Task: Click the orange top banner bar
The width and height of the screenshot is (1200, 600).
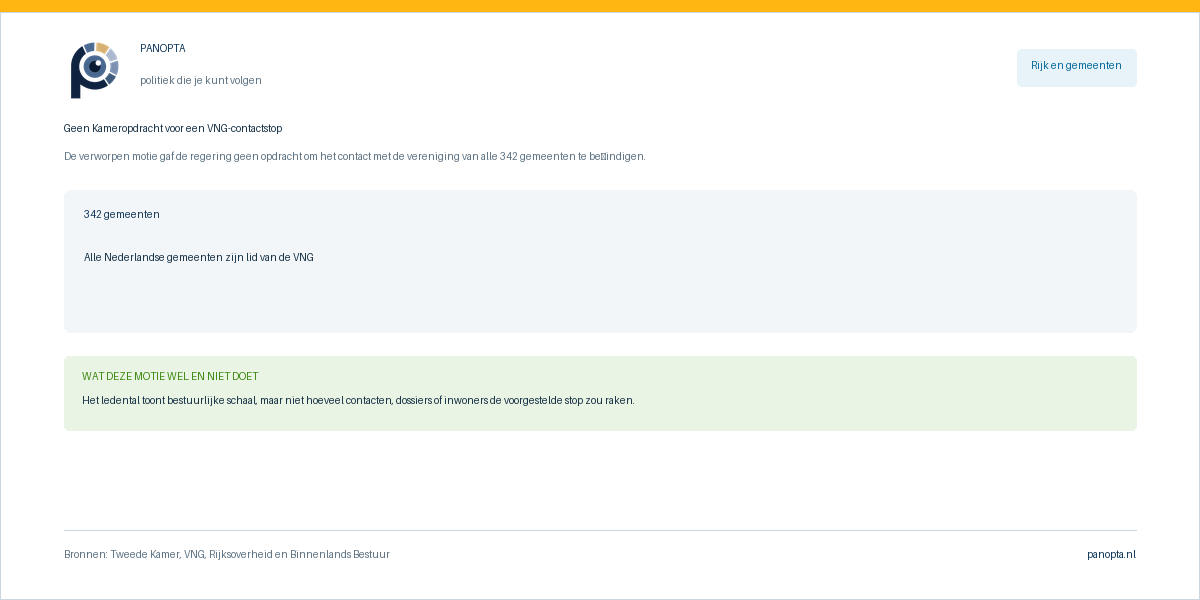Action: pos(600,6)
